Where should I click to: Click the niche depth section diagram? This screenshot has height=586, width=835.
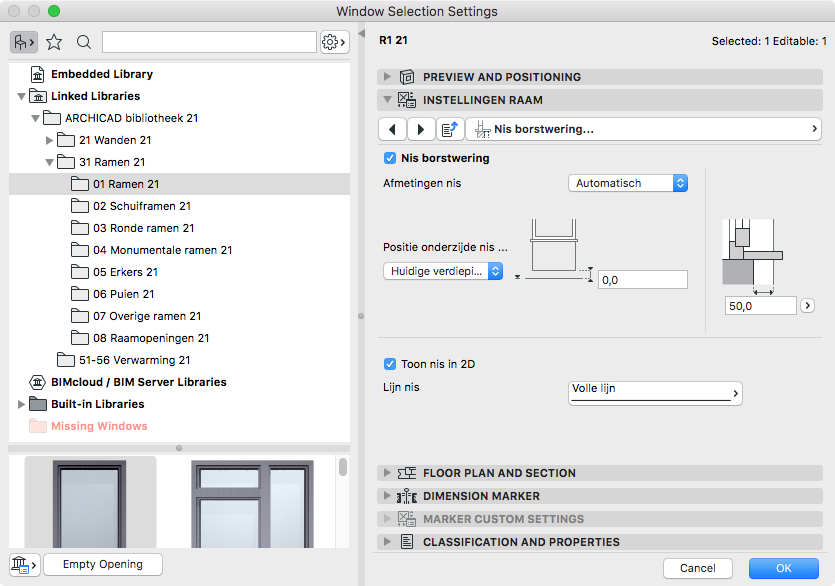pos(752,257)
